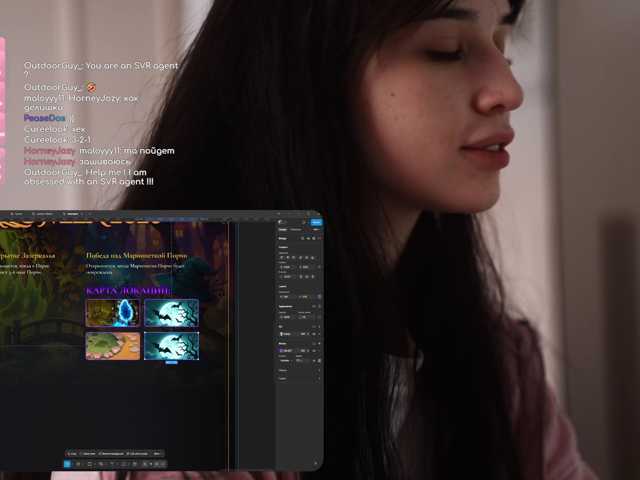
Task: Click the rotation angle field
Action: click(287, 277)
